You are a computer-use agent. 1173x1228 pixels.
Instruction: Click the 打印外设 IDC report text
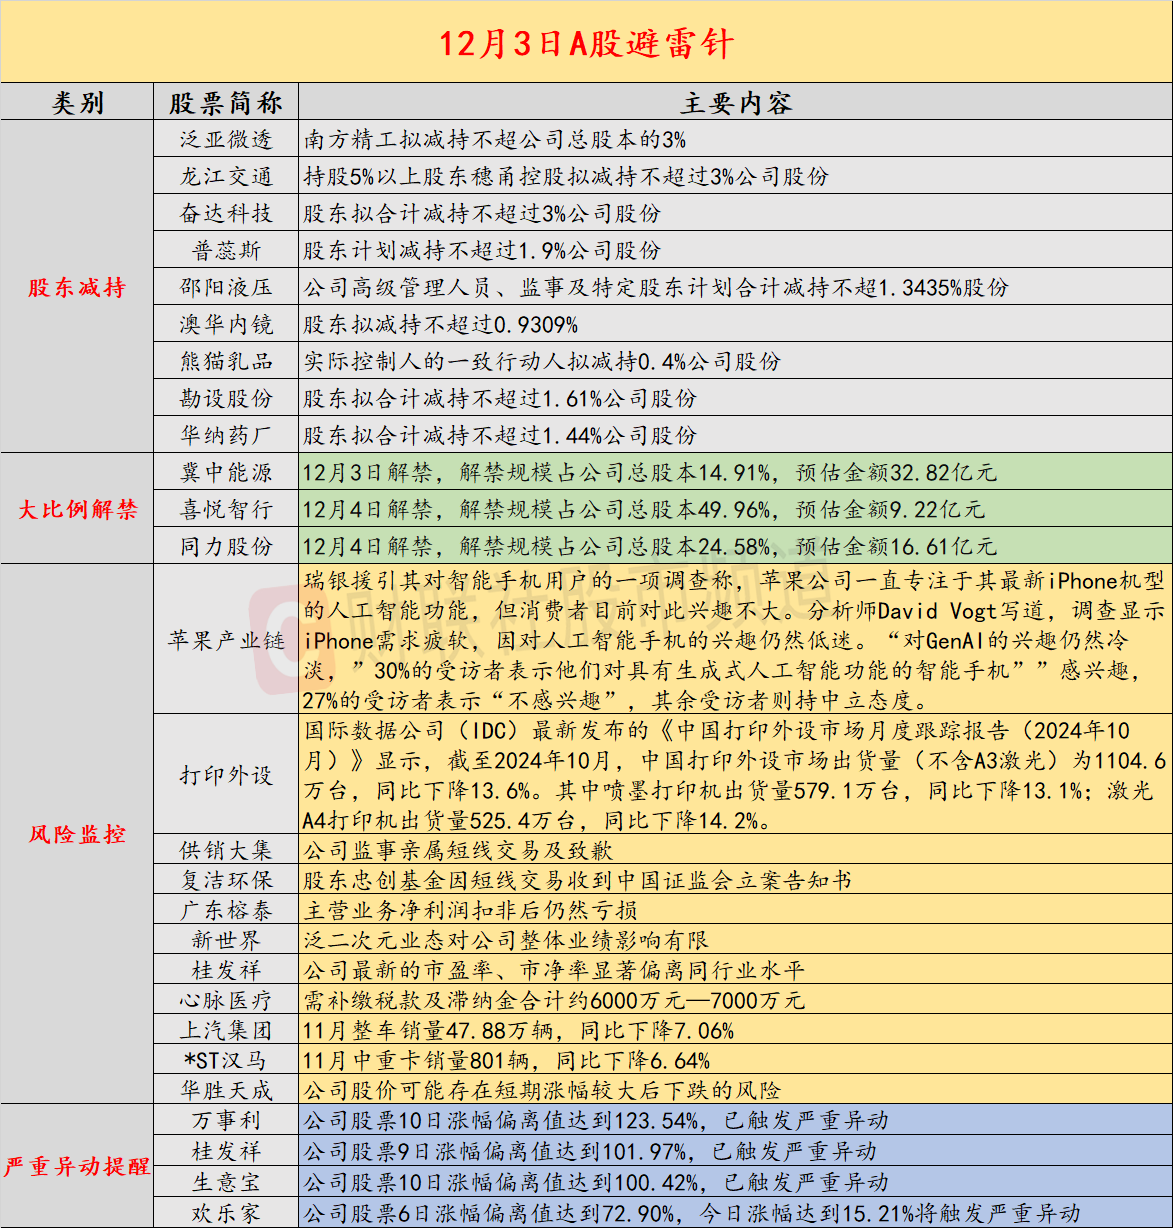pyautogui.click(x=735, y=775)
